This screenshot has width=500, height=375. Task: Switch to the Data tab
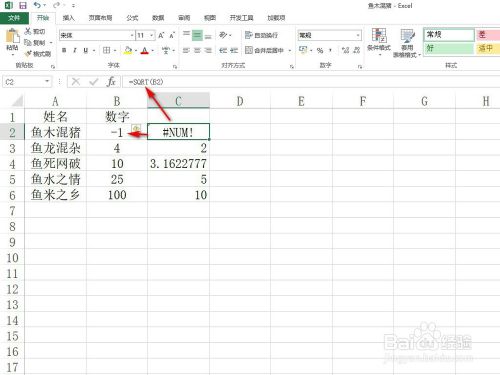[158, 18]
